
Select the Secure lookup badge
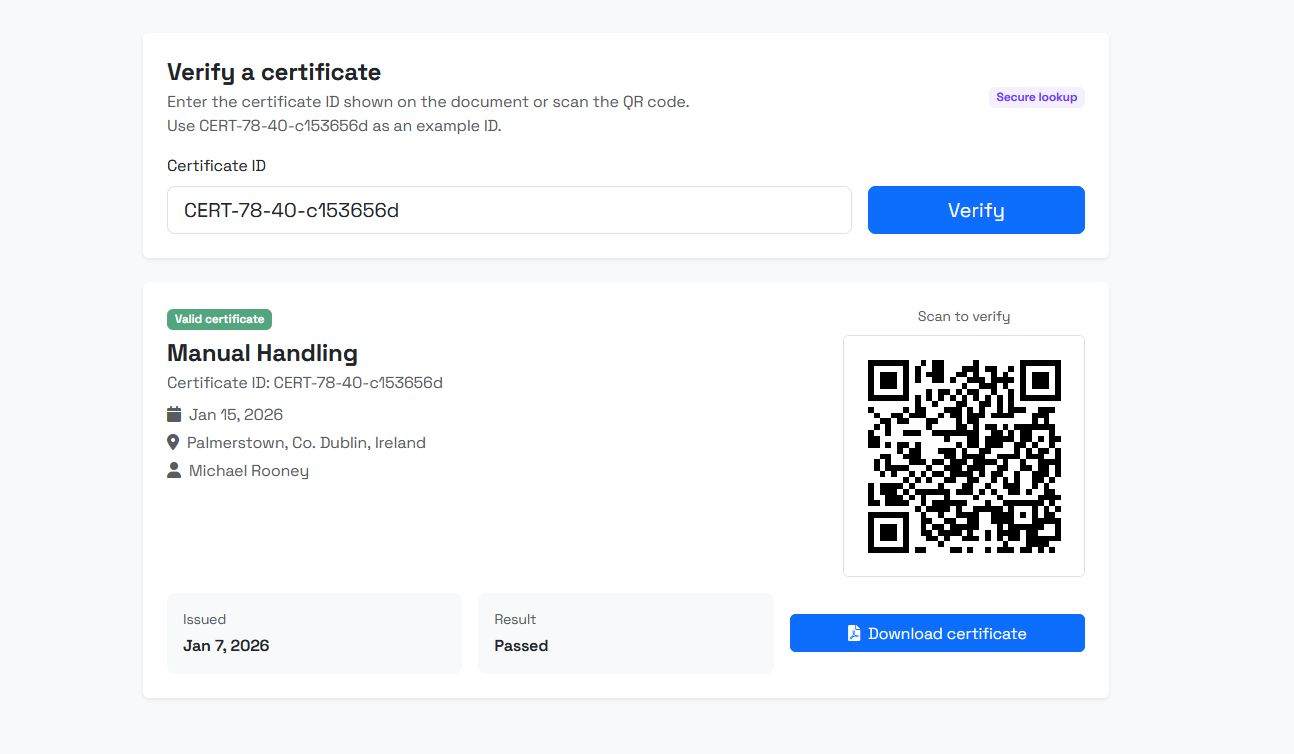[x=1036, y=97]
